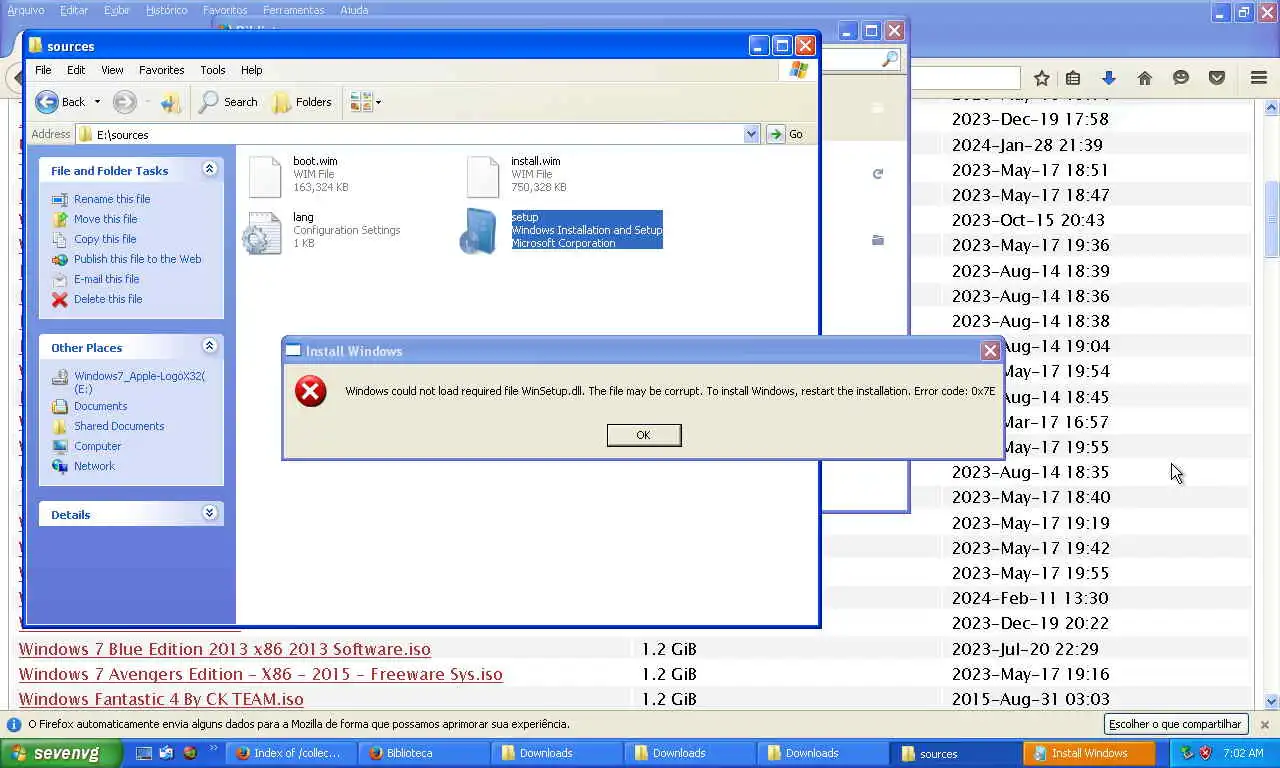Screen dimensions: 1280x768
Task: Open the Help menu in sources window
Action: [252, 70]
